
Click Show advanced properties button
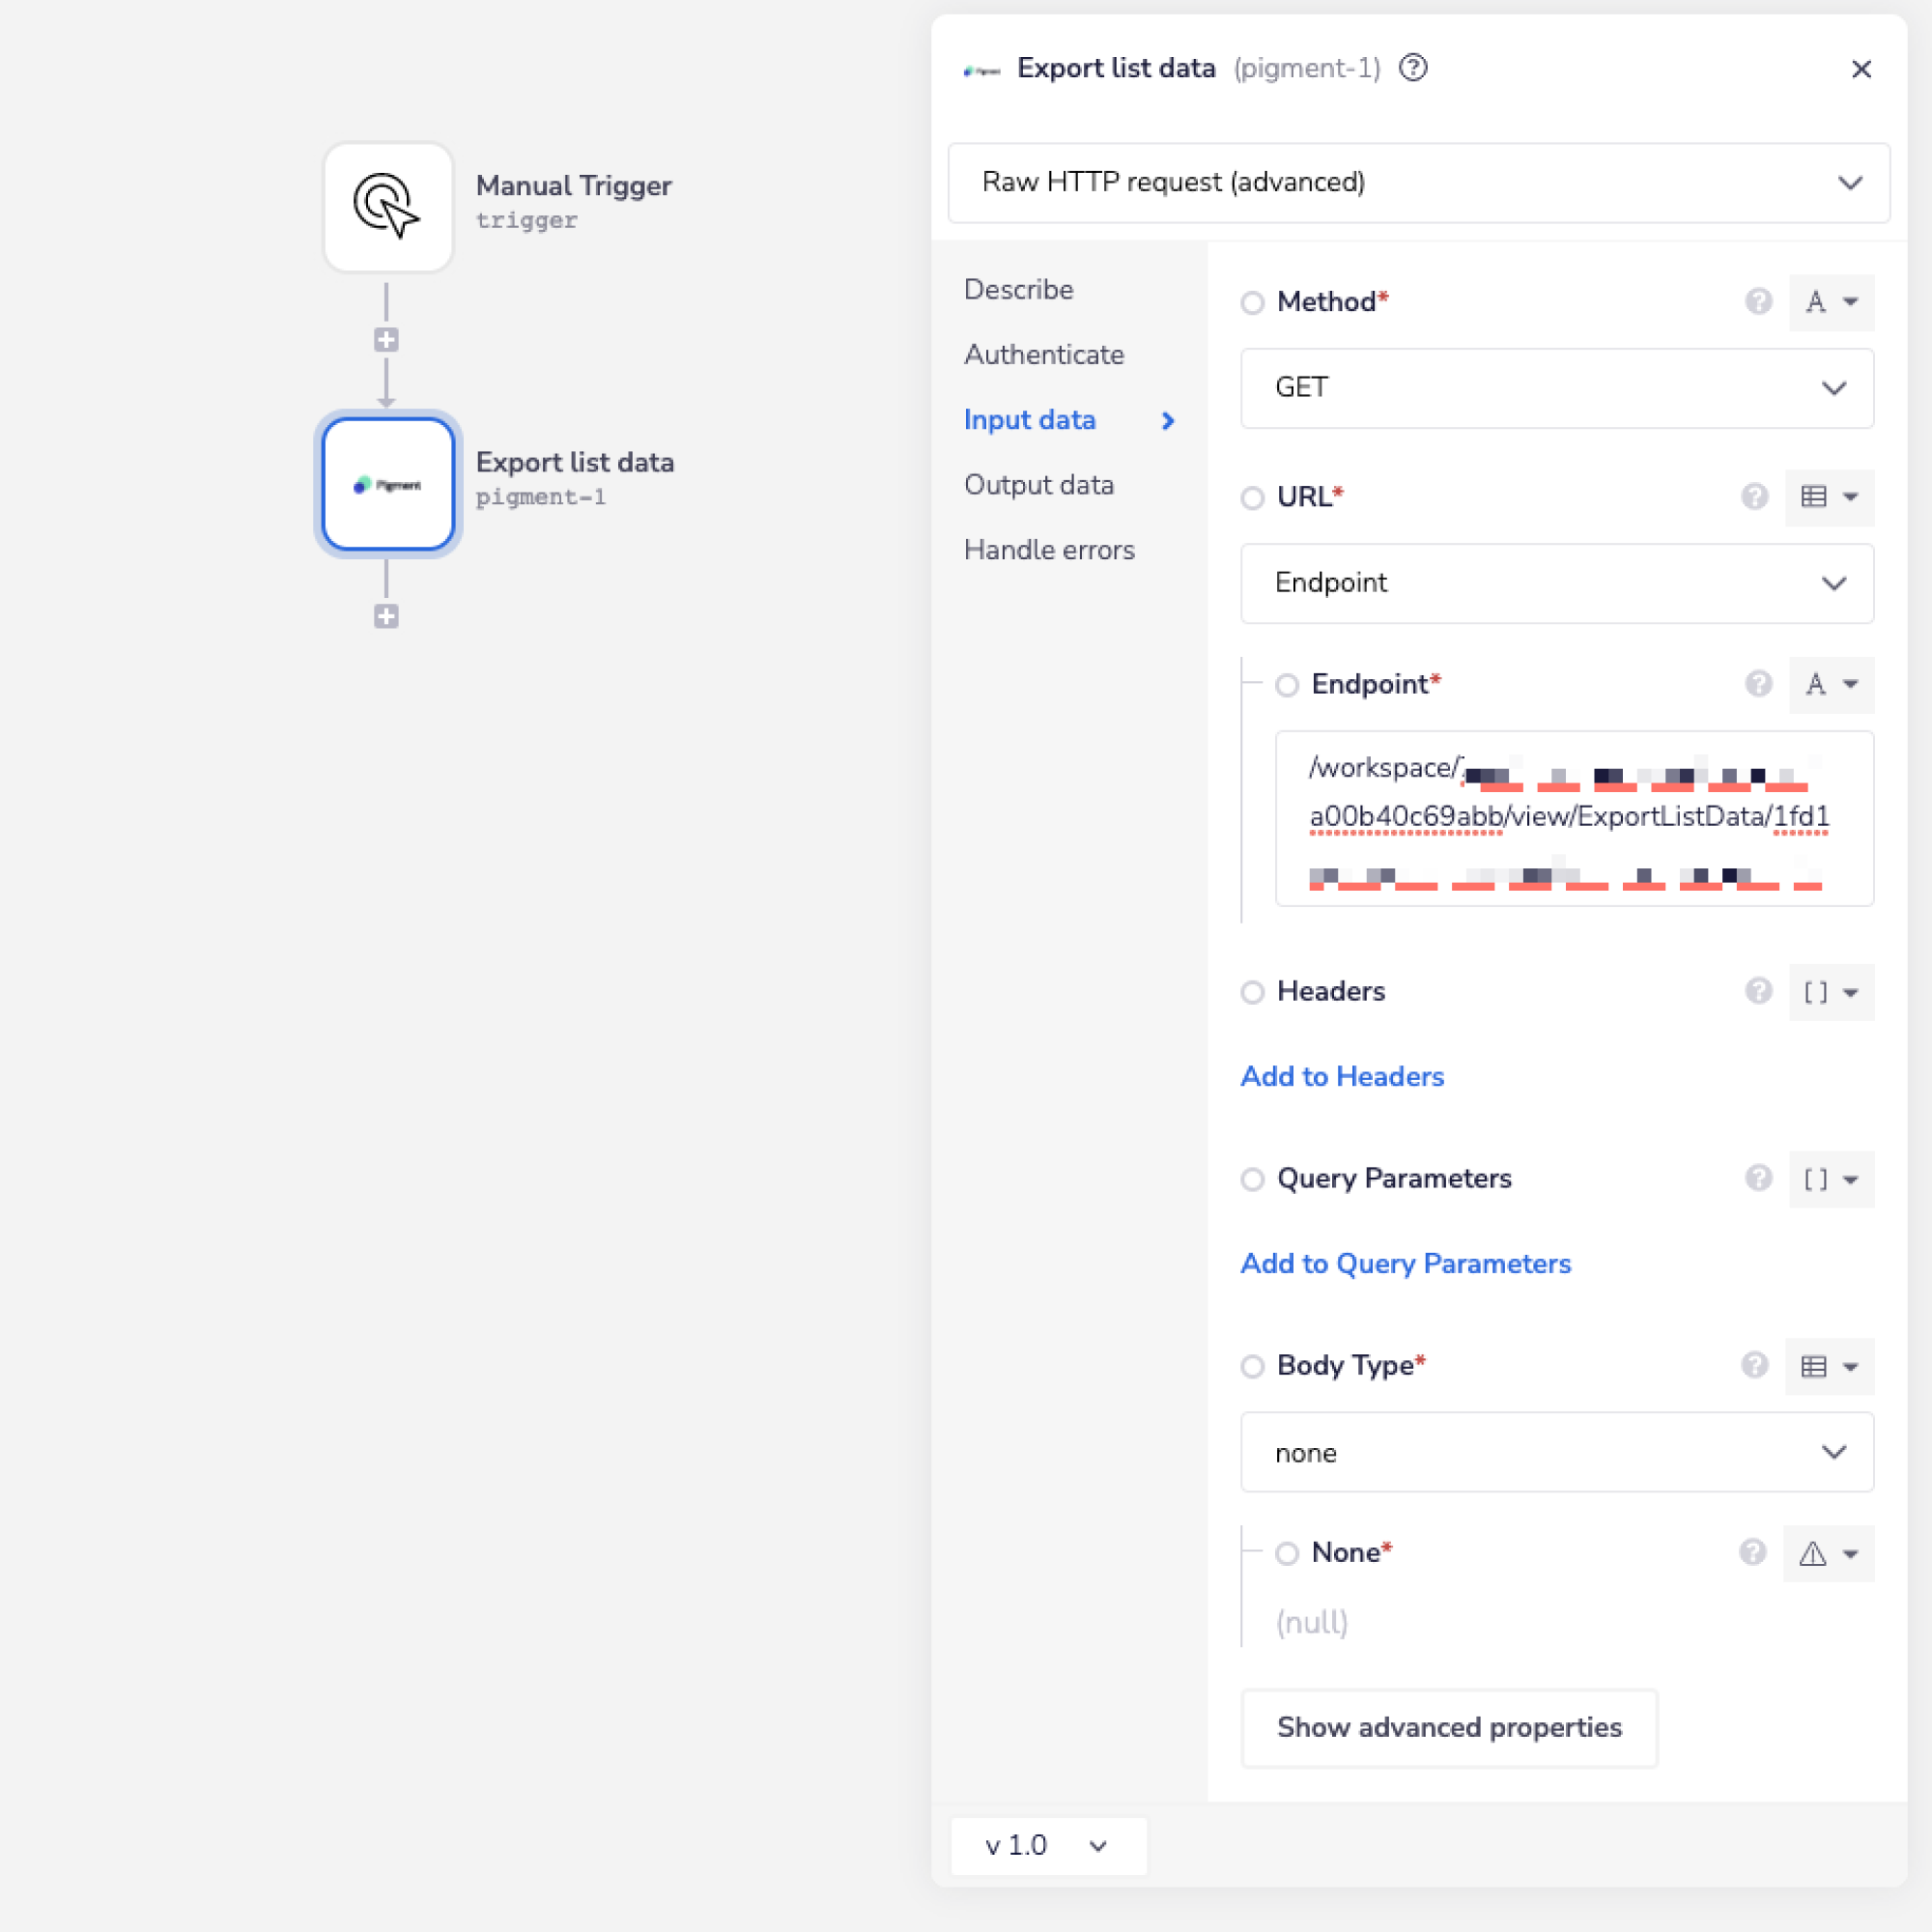[x=1448, y=1727]
